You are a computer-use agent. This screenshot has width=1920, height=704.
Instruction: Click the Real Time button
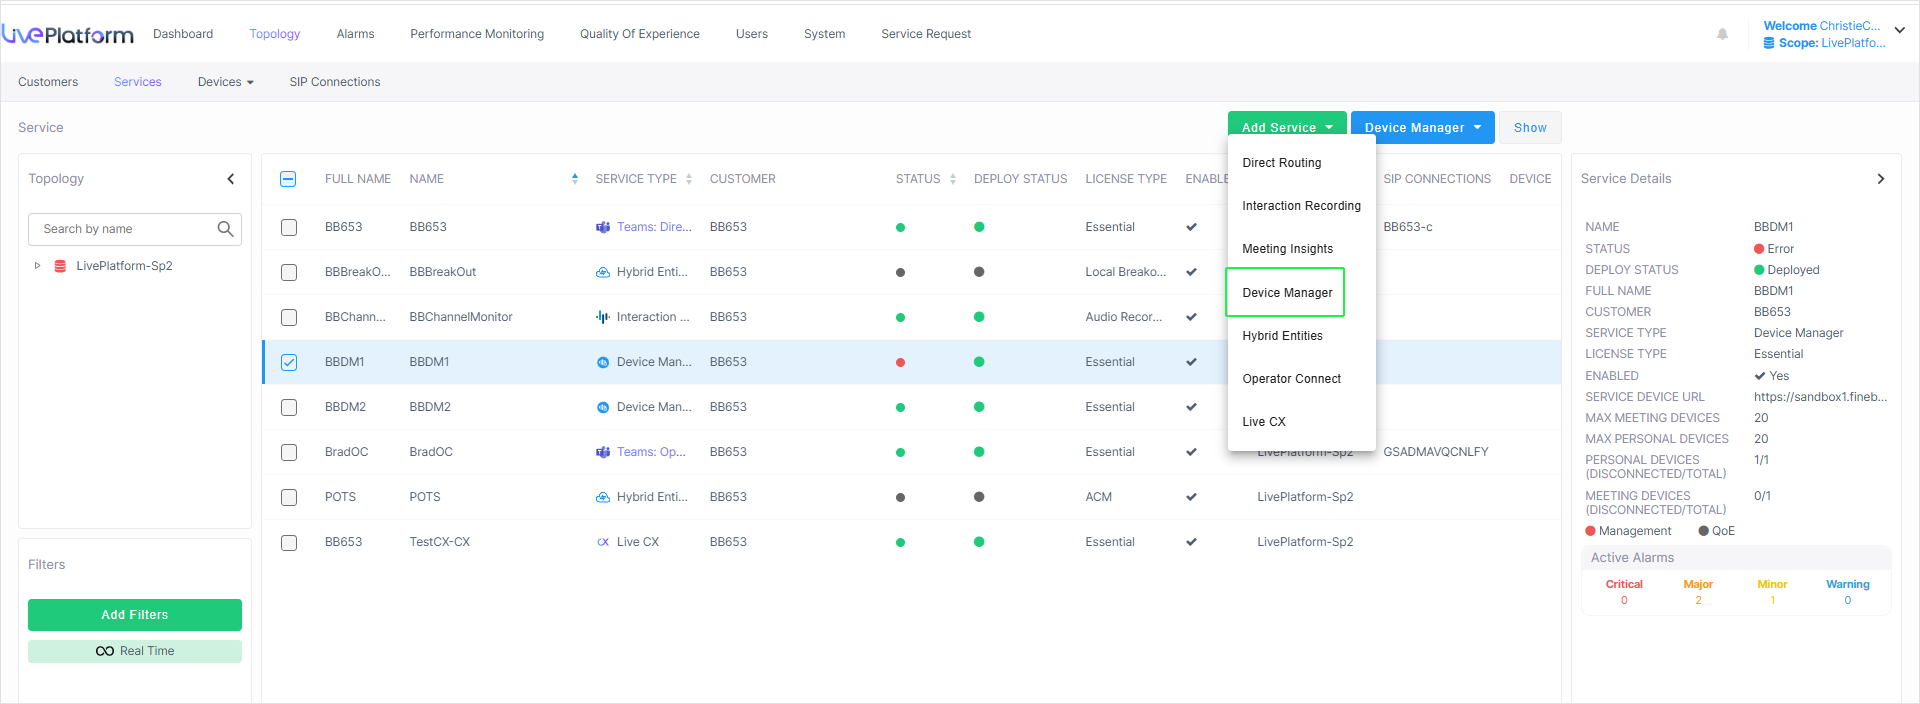pos(135,651)
